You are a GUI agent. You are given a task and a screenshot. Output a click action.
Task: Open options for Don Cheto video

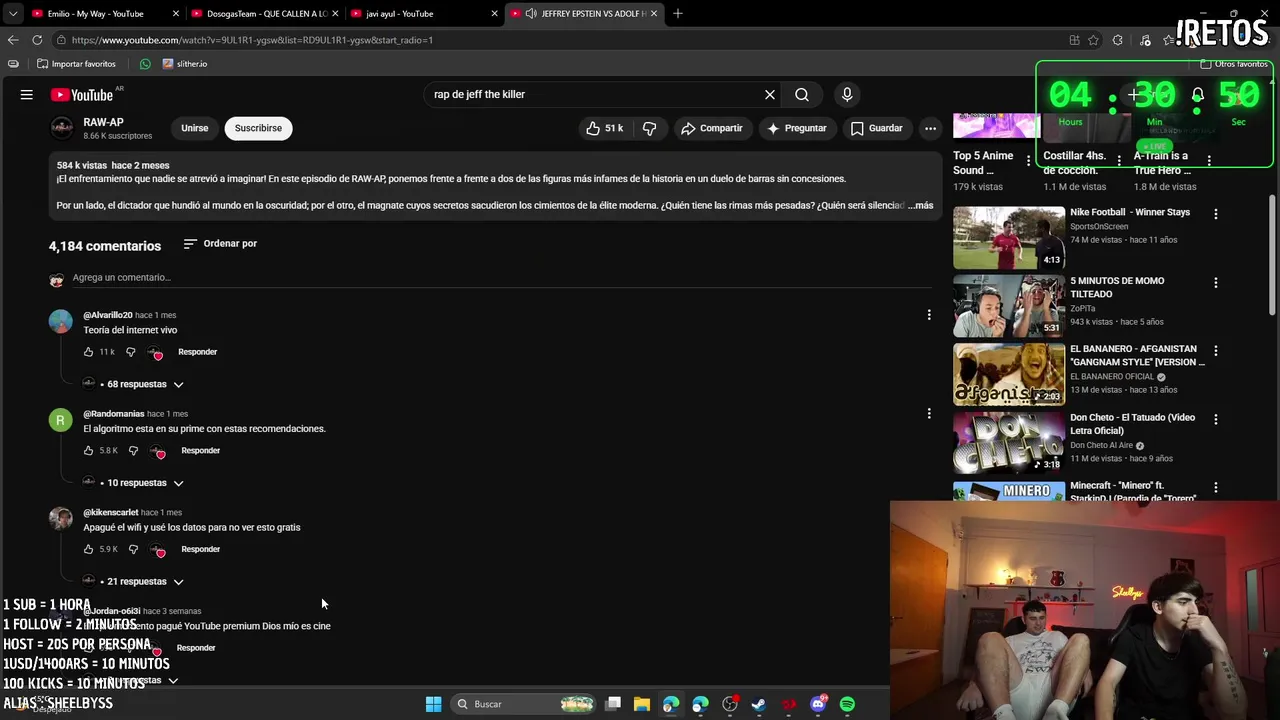1216,419
